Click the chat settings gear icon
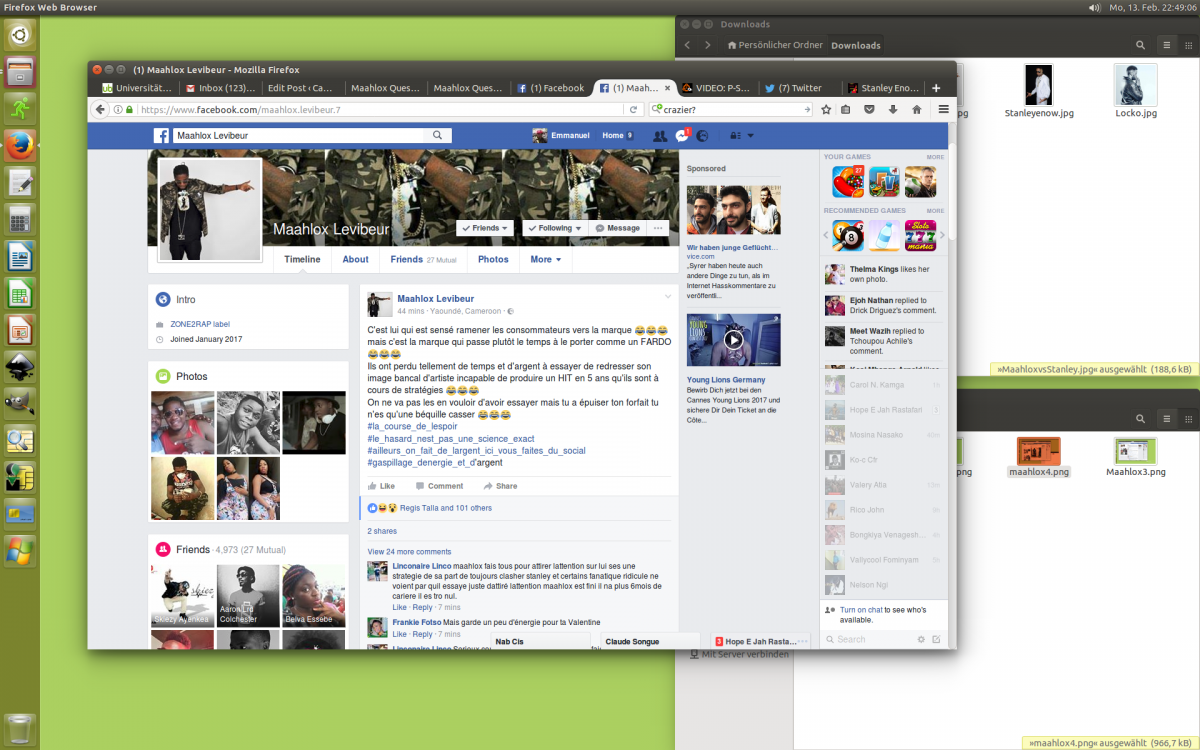 click(x=921, y=639)
